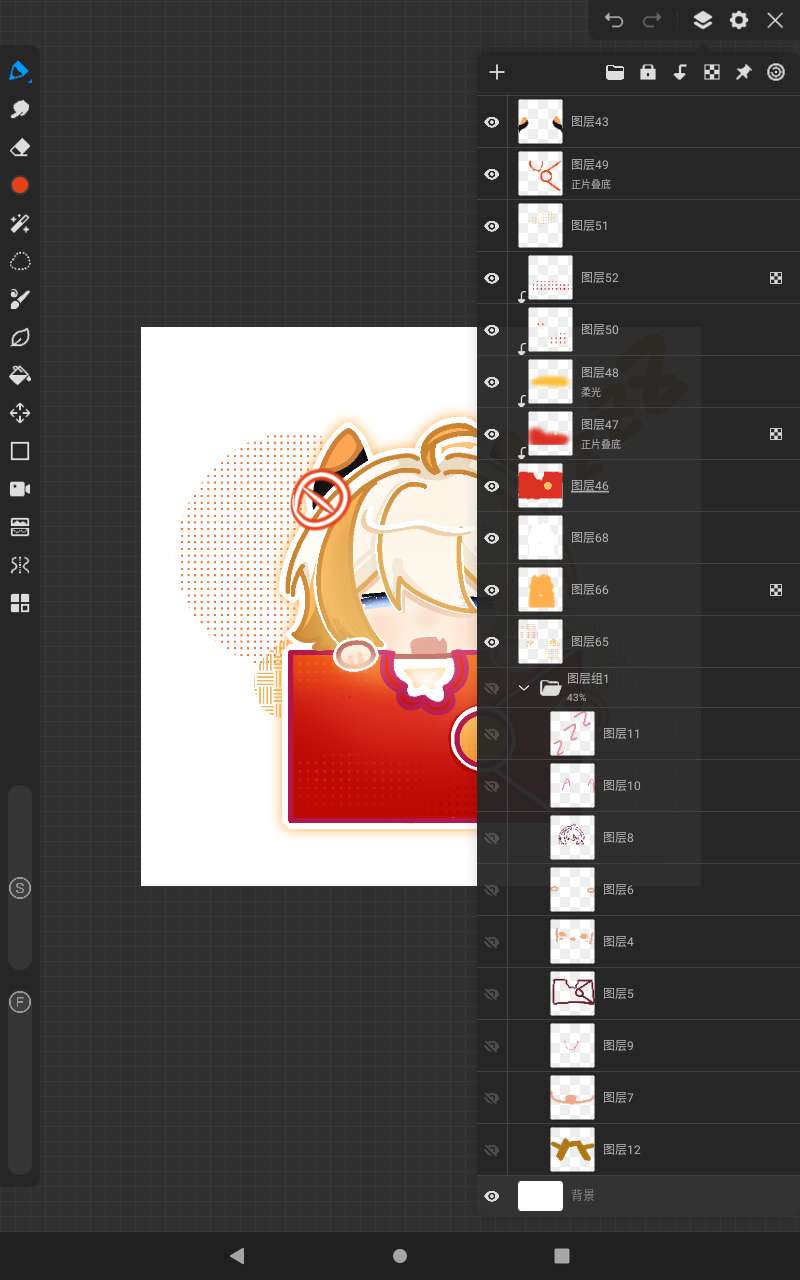Select the eraser tool
The height and width of the screenshot is (1280, 800).
tap(19, 148)
